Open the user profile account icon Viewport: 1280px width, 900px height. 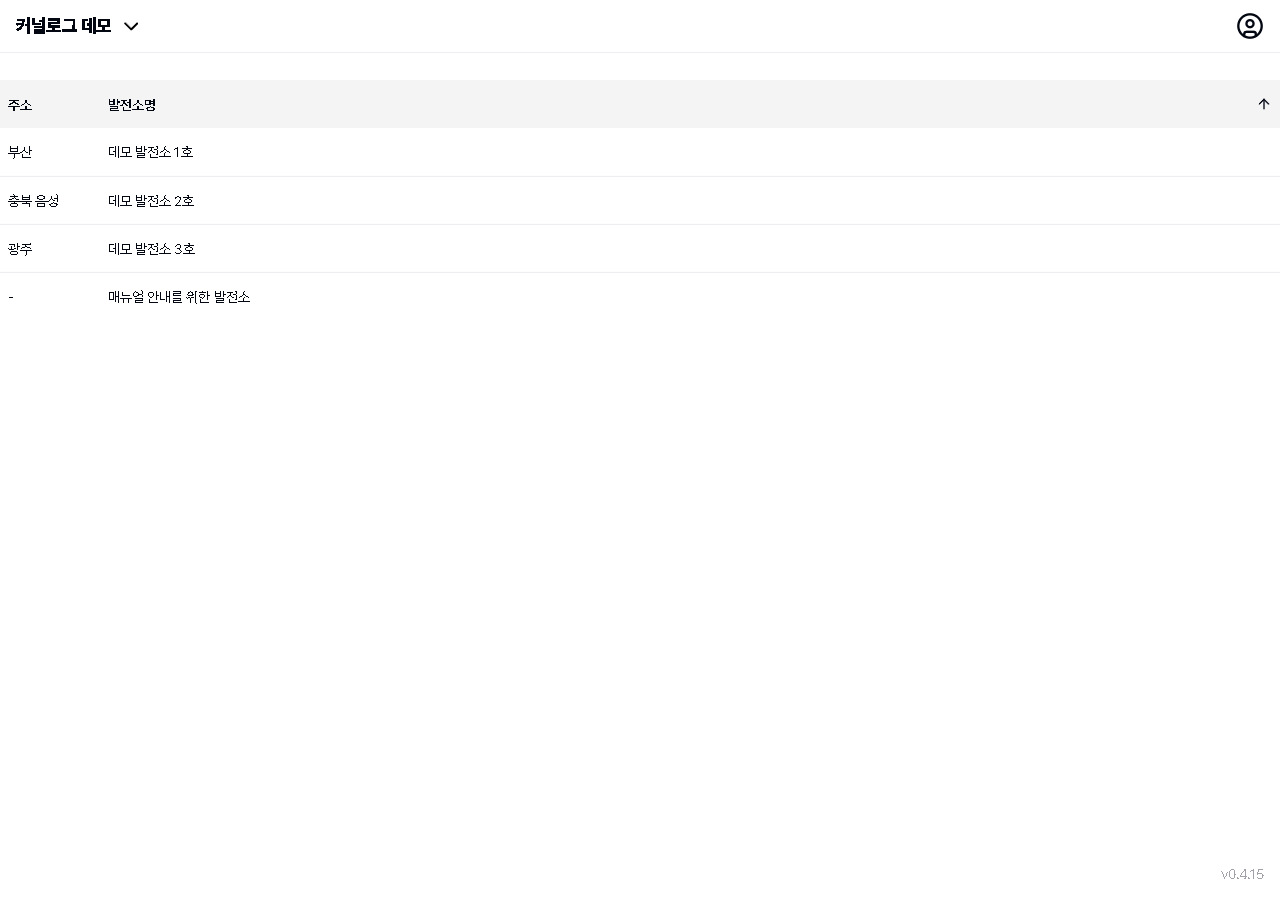tap(1249, 26)
